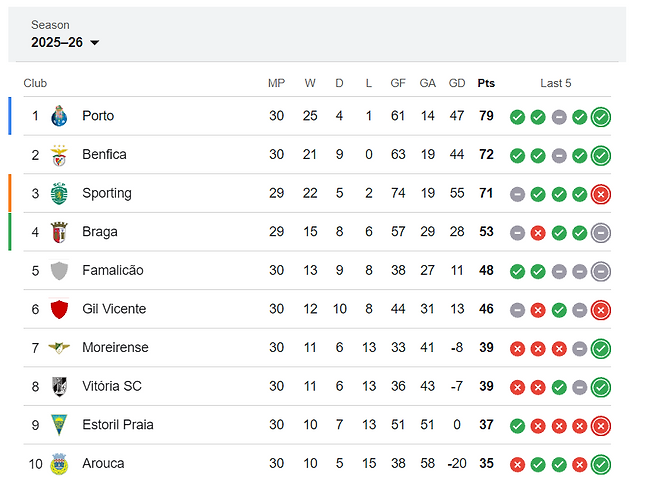Open the Vitória SC team link
The height and width of the screenshot is (477, 658).
coord(112,387)
